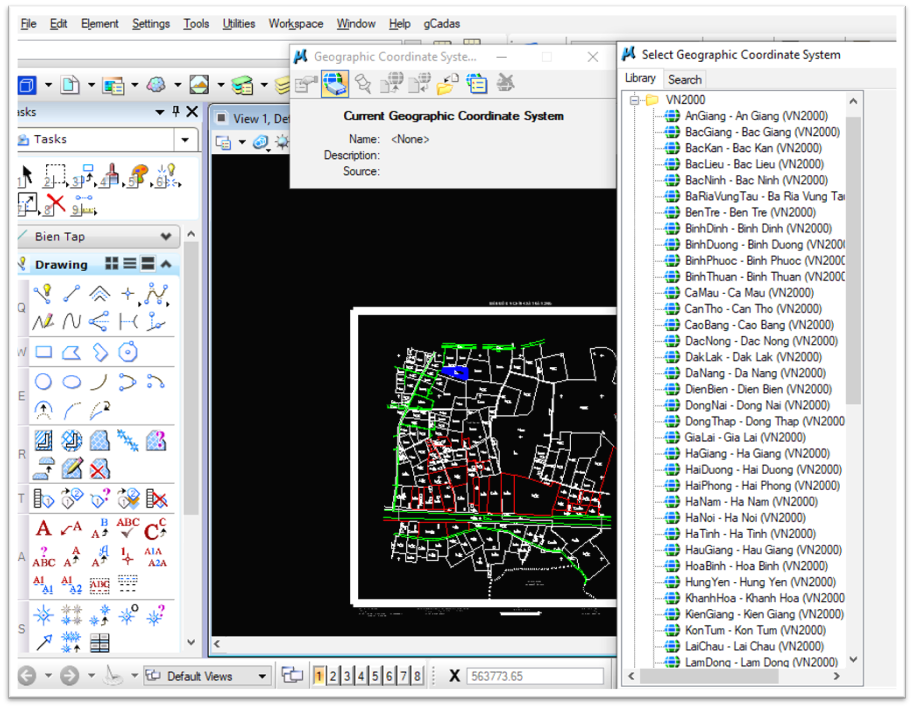This screenshot has height=708, width=913.
Task: Select the Place Ellipse tool
Action: (x=71, y=382)
